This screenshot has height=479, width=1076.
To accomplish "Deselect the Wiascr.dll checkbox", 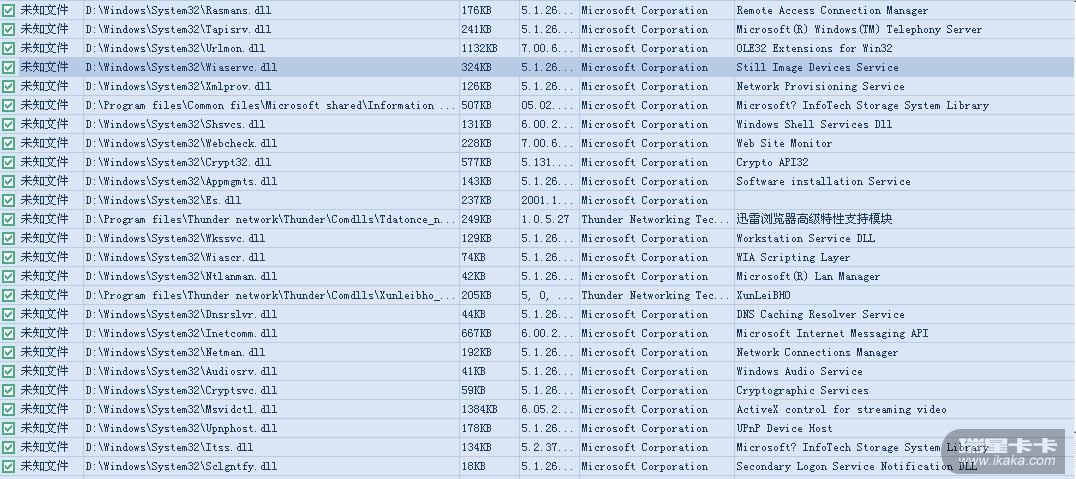I will click(8, 257).
